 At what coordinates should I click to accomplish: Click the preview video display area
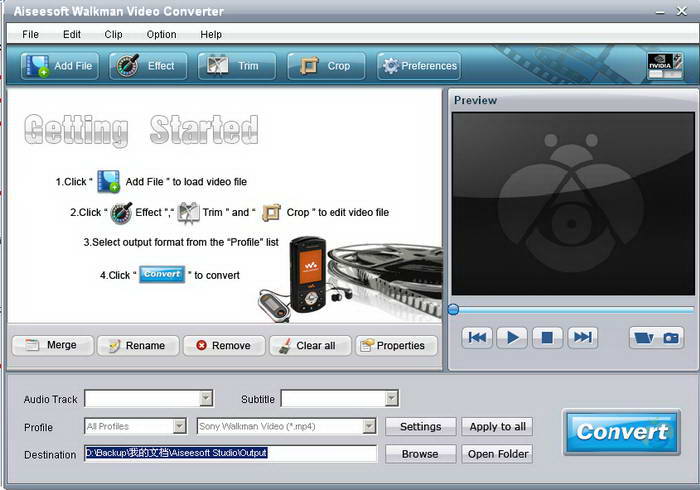pos(573,203)
